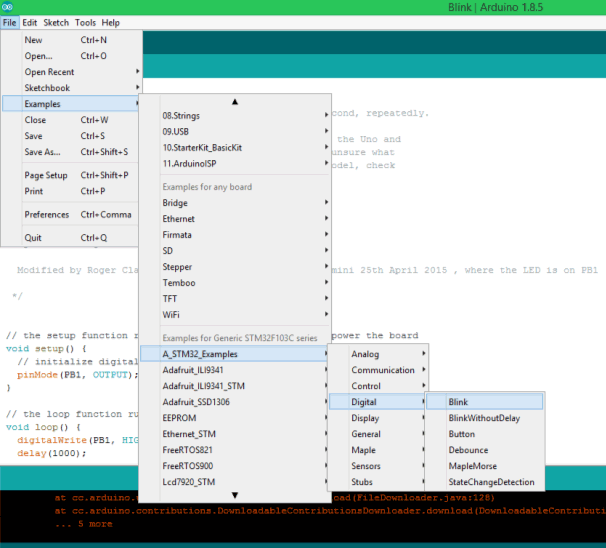Screen dimensions: 606x548
Task: Open the Sketch menu
Action: tap(56, 23)
